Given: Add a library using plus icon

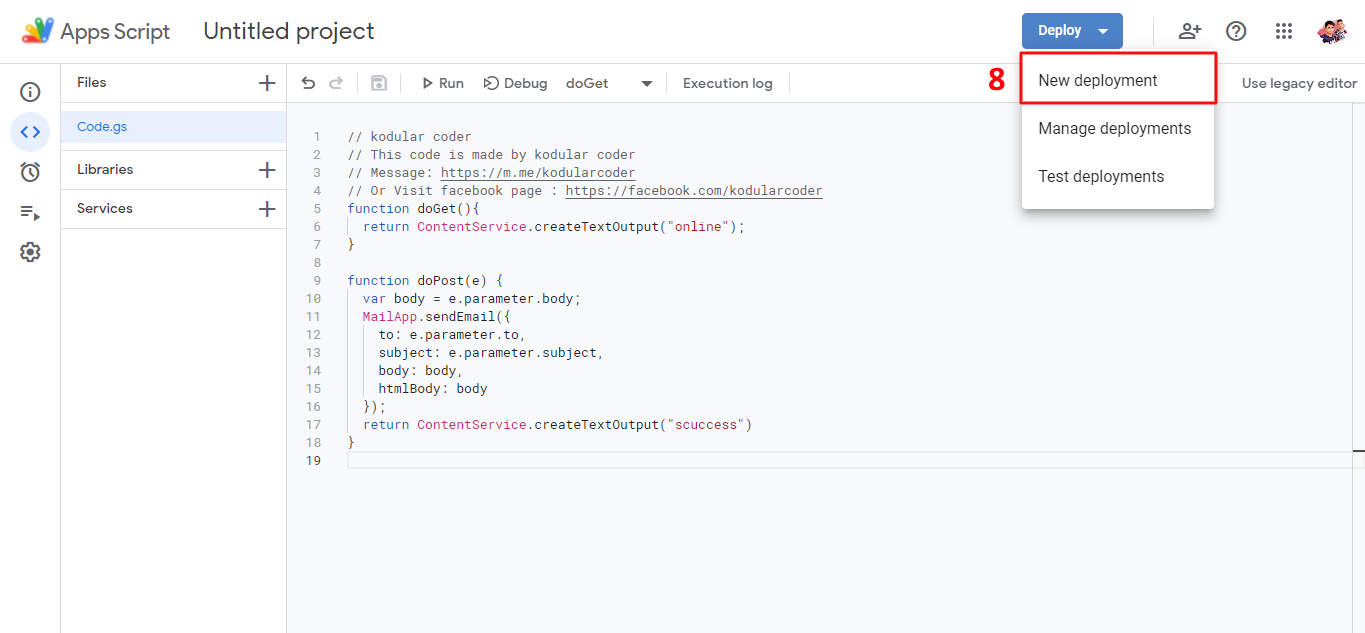Looking at the screenshot, I should (x=266, y=170).
